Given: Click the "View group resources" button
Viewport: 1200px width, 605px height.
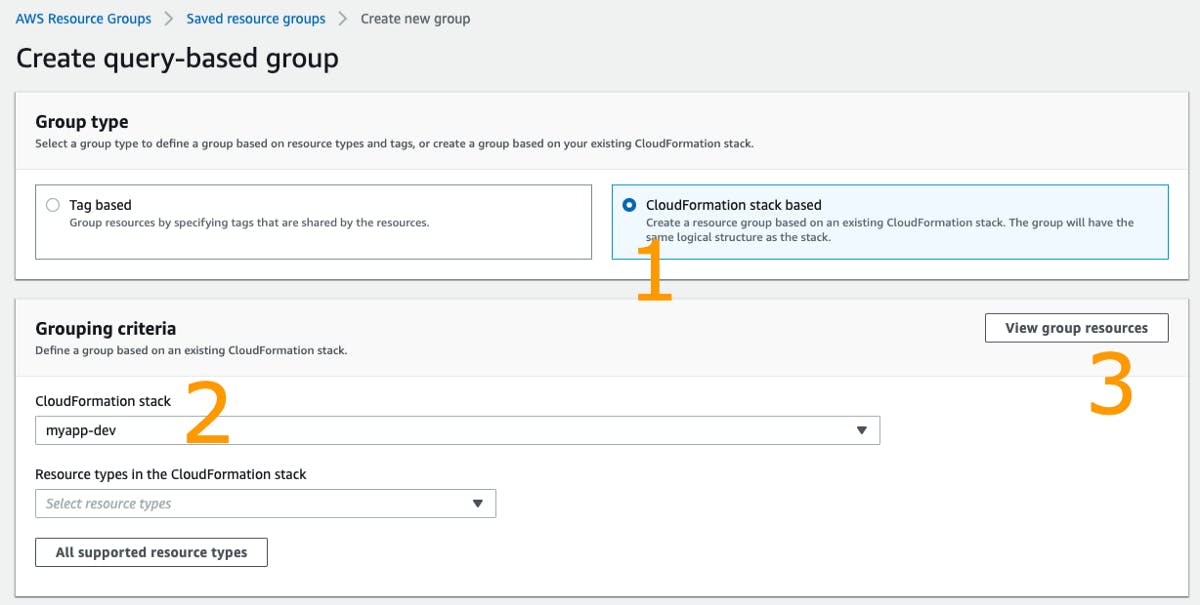Looking at the screenshot, I should click(x=1076, y=327).
